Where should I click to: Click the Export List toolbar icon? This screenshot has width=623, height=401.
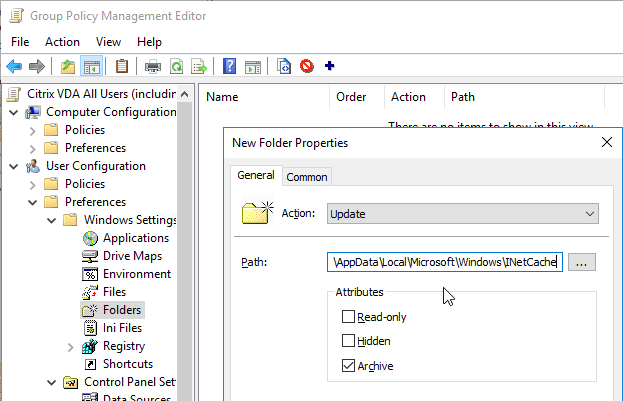(x=199, y=66)
